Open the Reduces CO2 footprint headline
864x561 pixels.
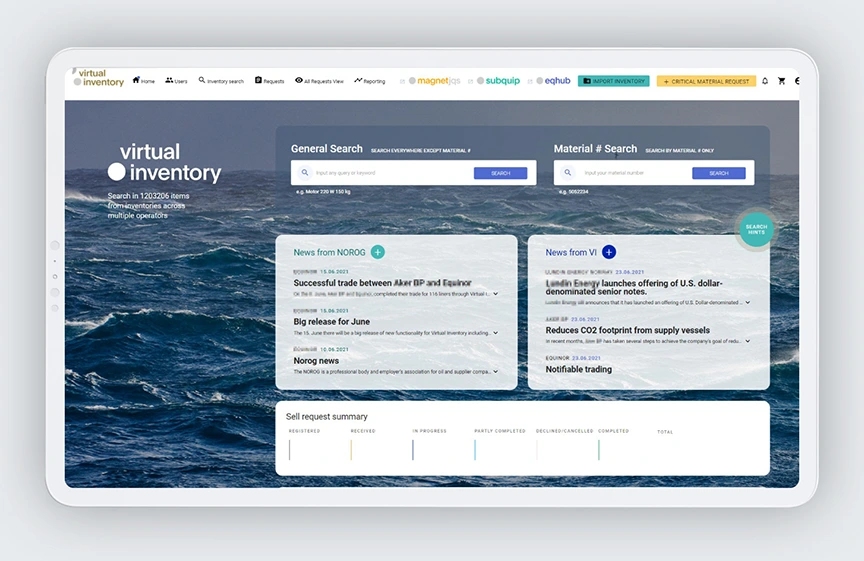pyautogui.click(x=628, y=330)
